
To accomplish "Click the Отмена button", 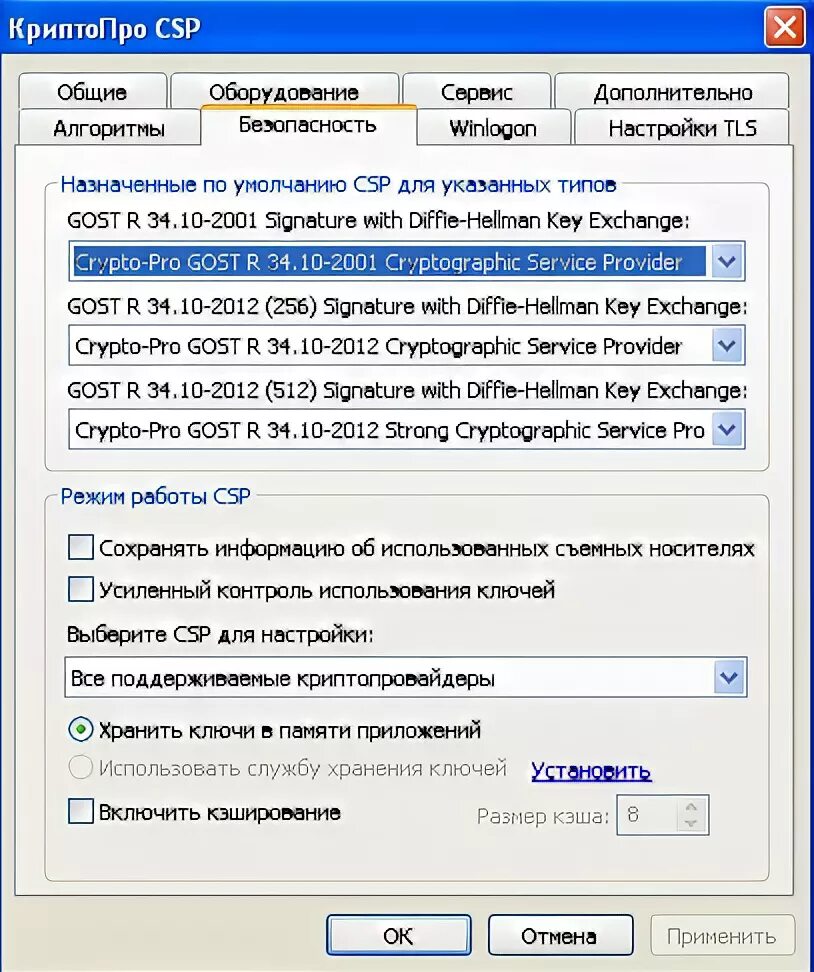I will click(560, 935).
